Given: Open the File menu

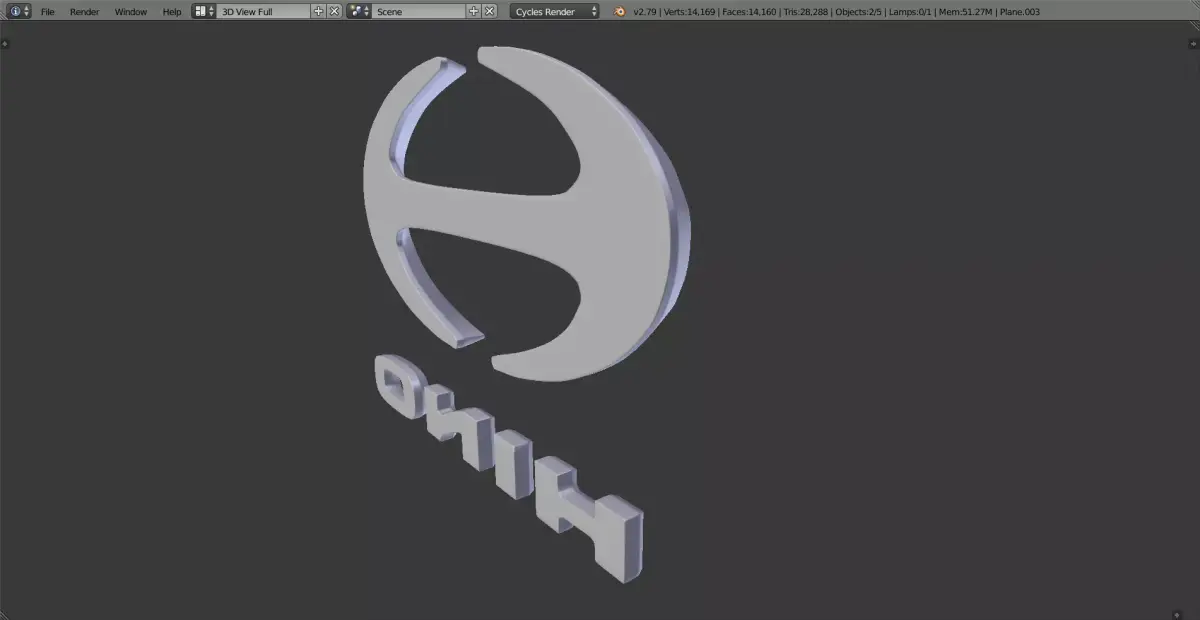Looking at the screenshot, I should click(x=47, y=11).
